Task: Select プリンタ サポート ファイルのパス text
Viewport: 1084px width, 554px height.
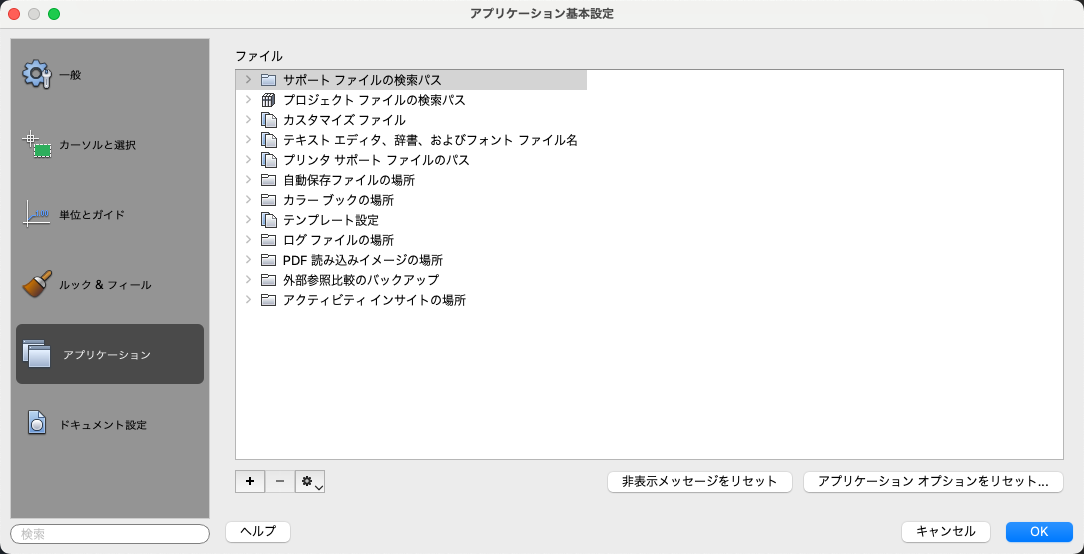Action: pyautogui.click(x=376, y=160)
